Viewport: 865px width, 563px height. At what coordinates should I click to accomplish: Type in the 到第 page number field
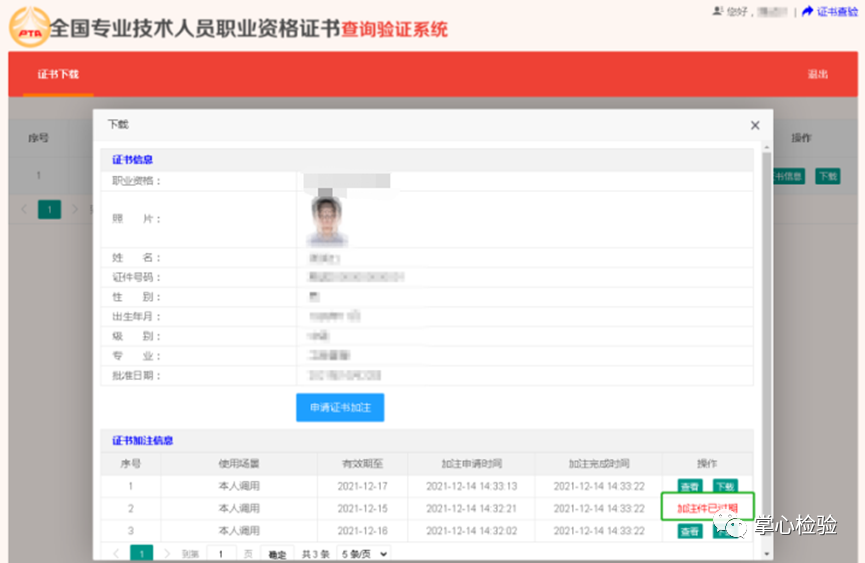click(x=221, y=554)
